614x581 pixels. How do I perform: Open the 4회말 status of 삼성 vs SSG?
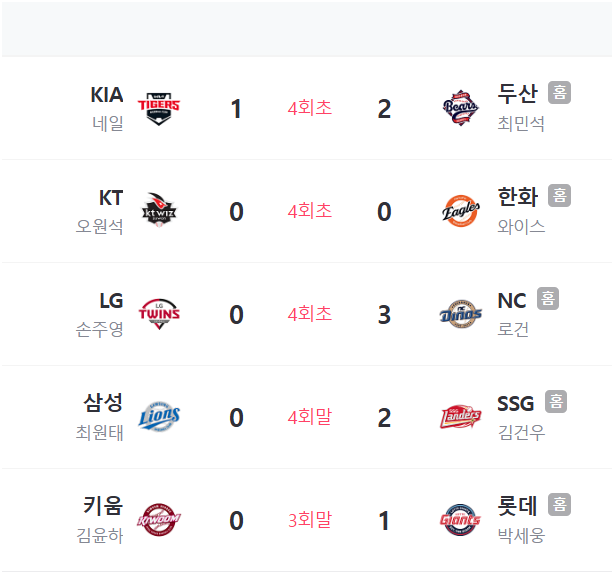[x=310, y=417]
